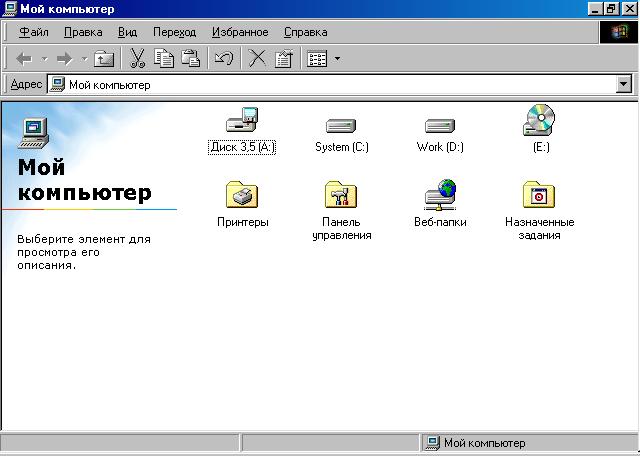Click the Delete X toolbar icon

257,58
